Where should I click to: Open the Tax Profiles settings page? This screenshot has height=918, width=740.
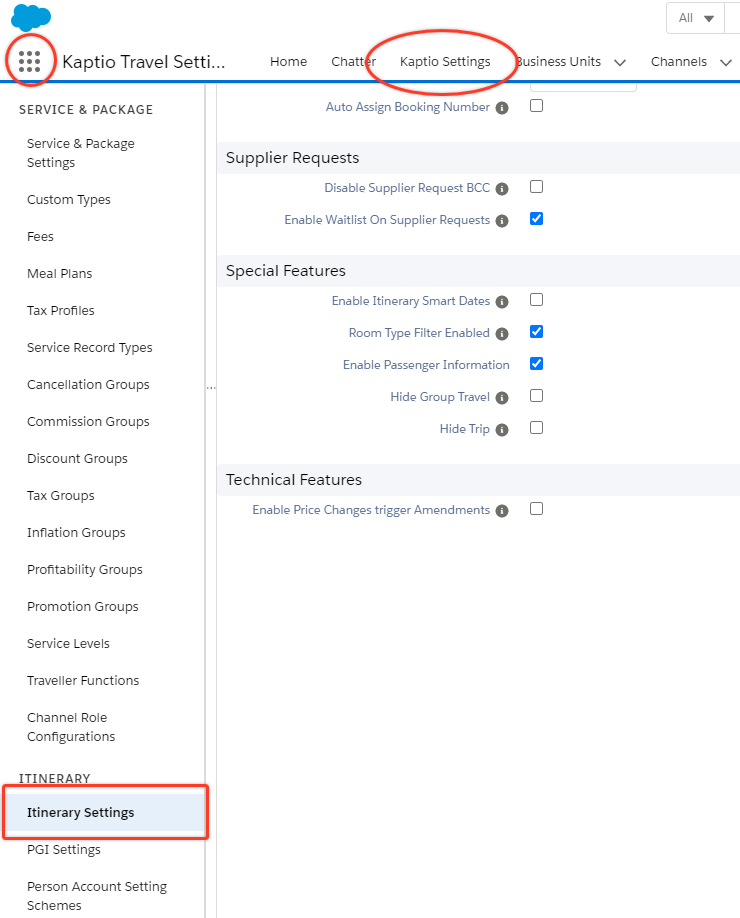60,310
